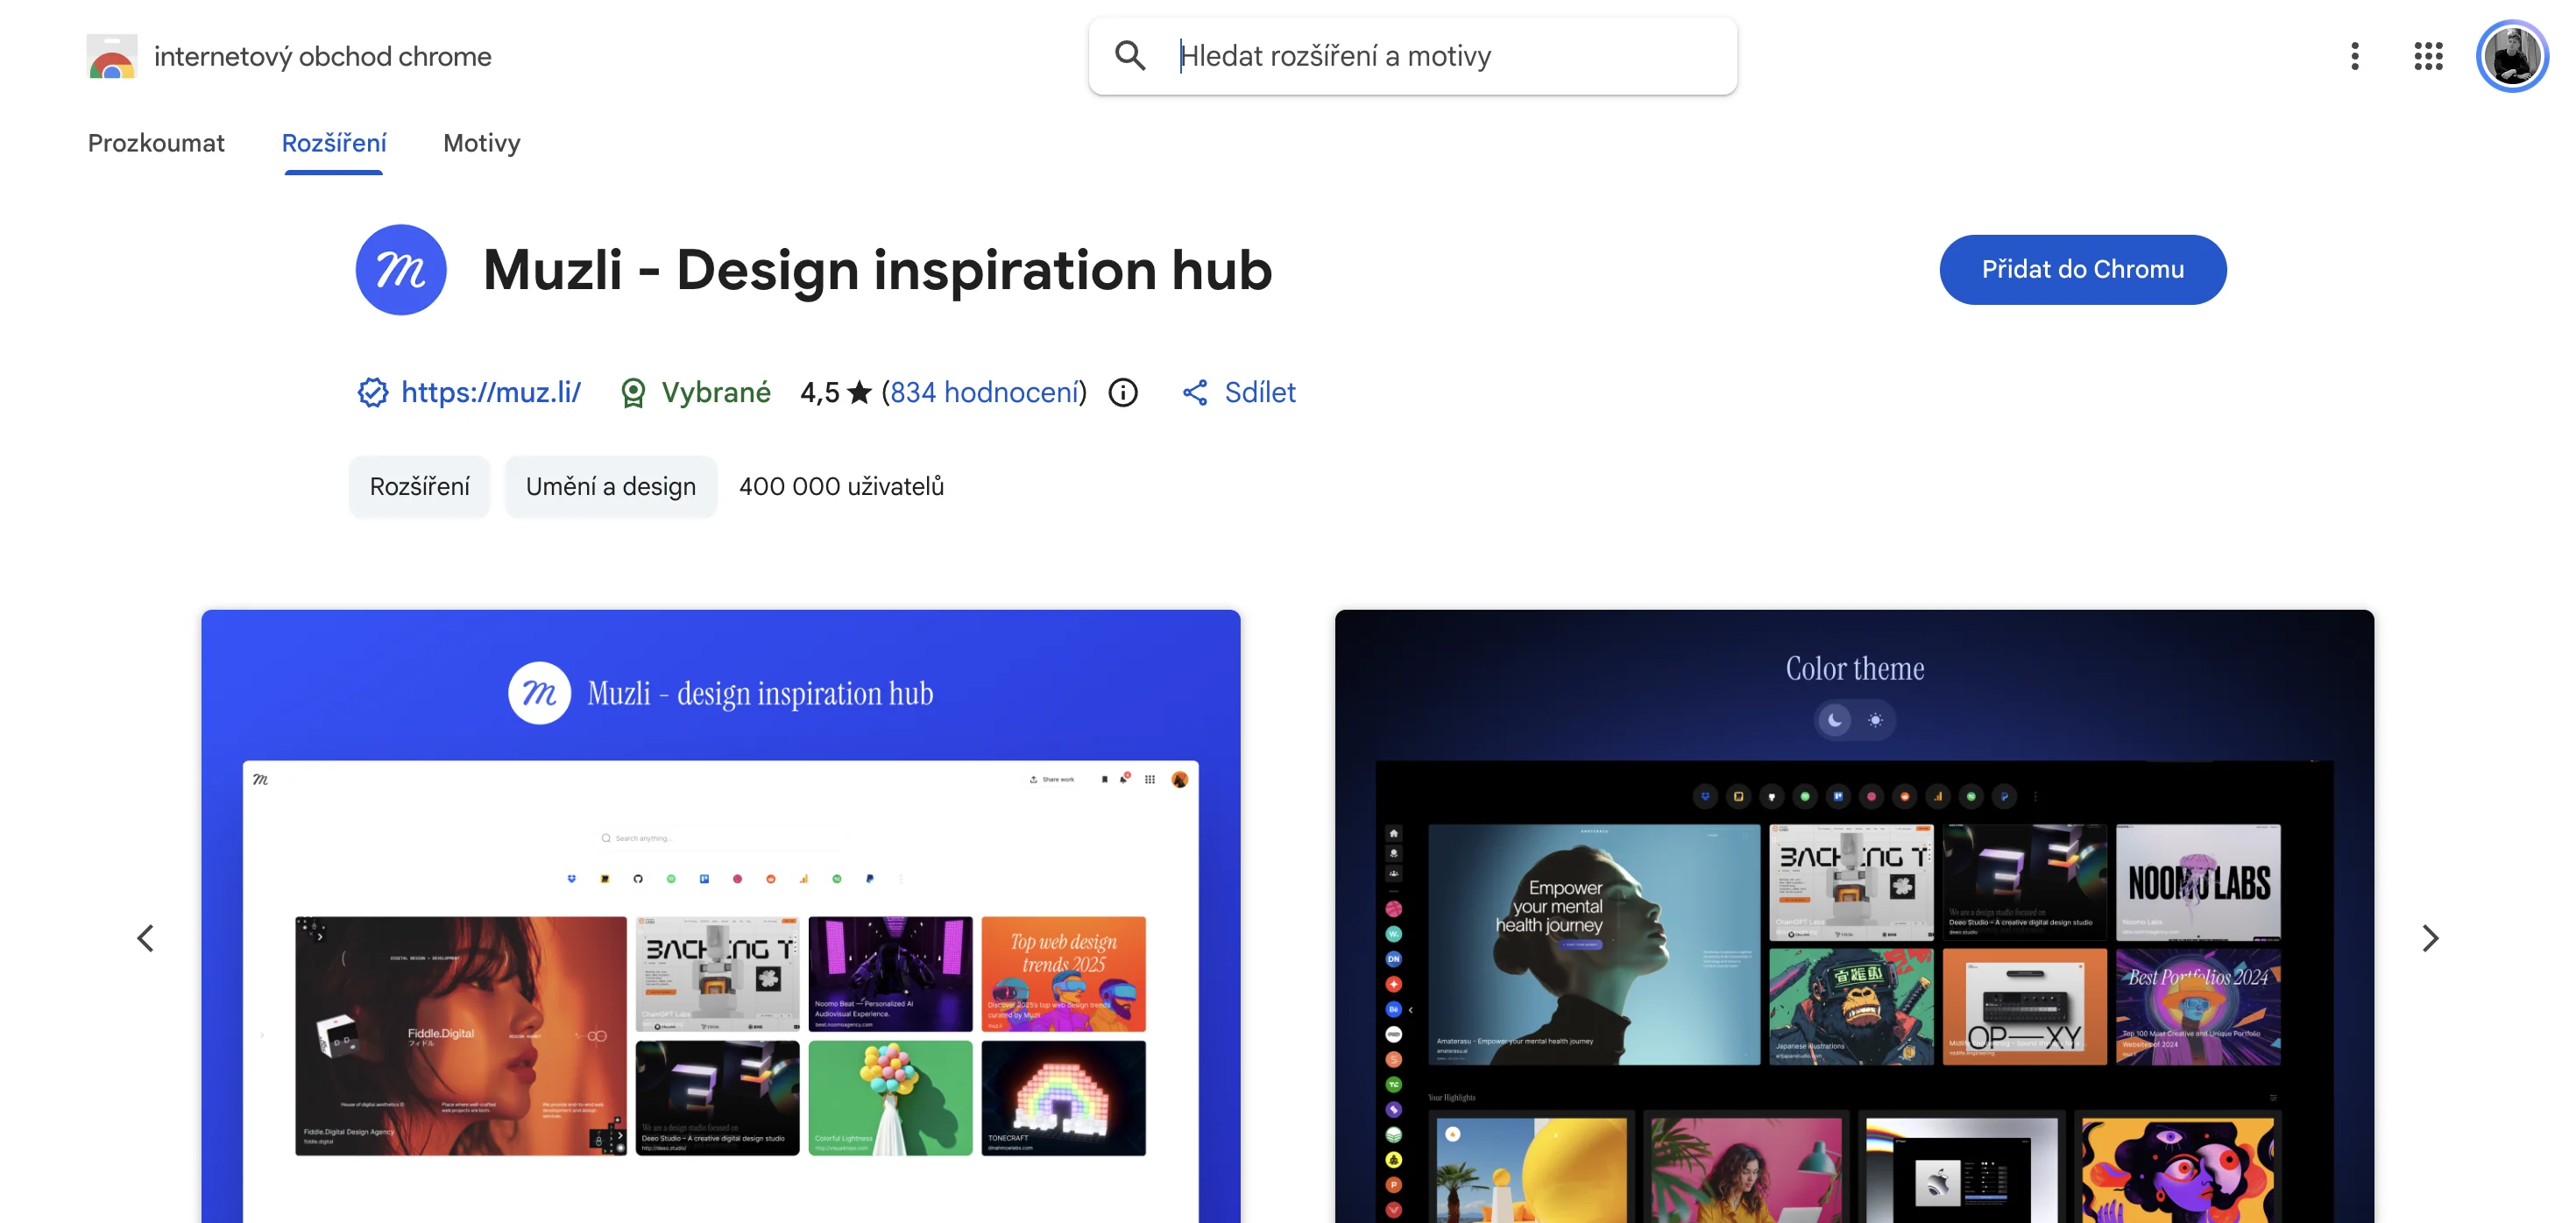Click the Rozšíření category chip
The height and width of the screenshot is (1223, 2576).
(419, 487)
